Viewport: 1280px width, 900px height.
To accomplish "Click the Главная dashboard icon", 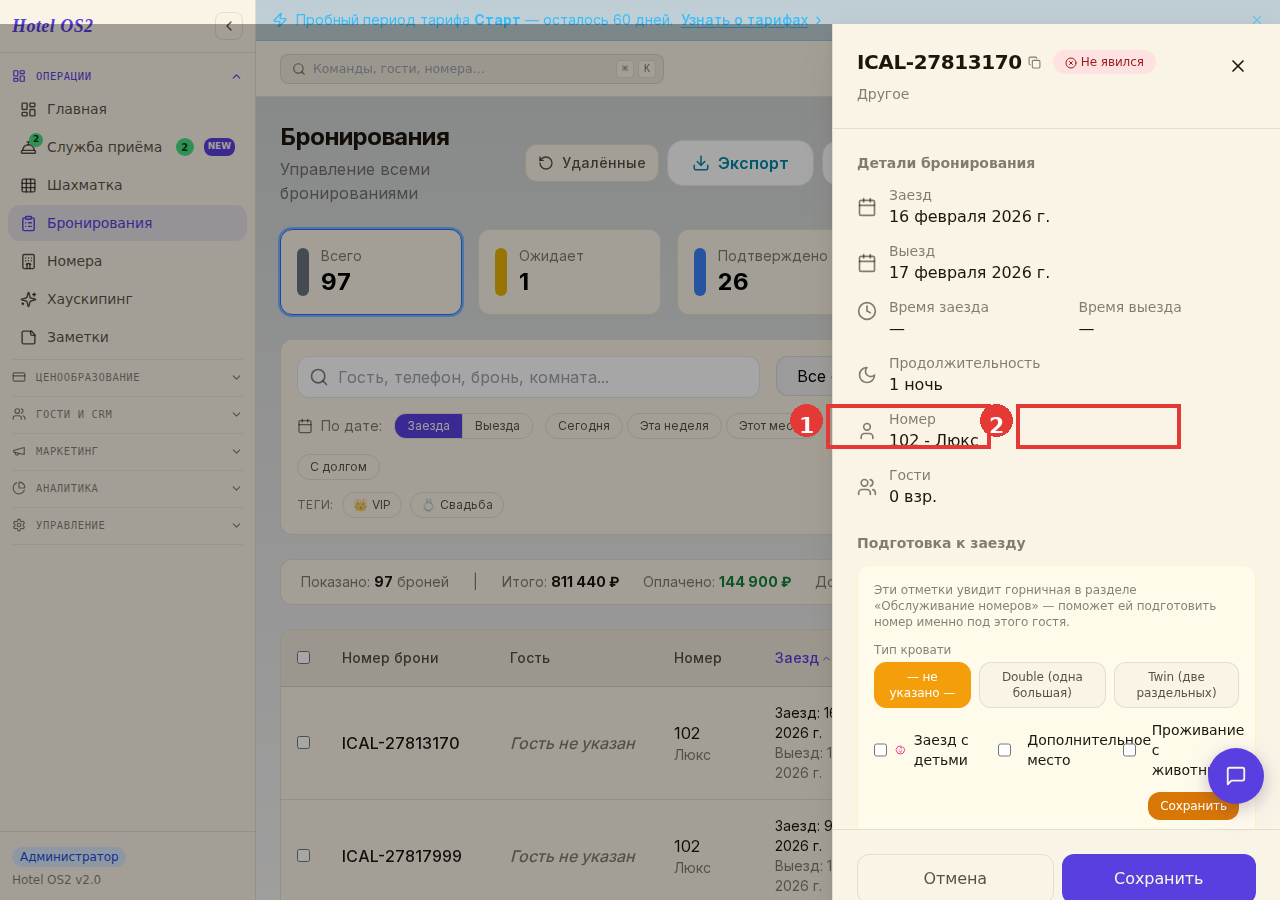I will pos(28,109).
